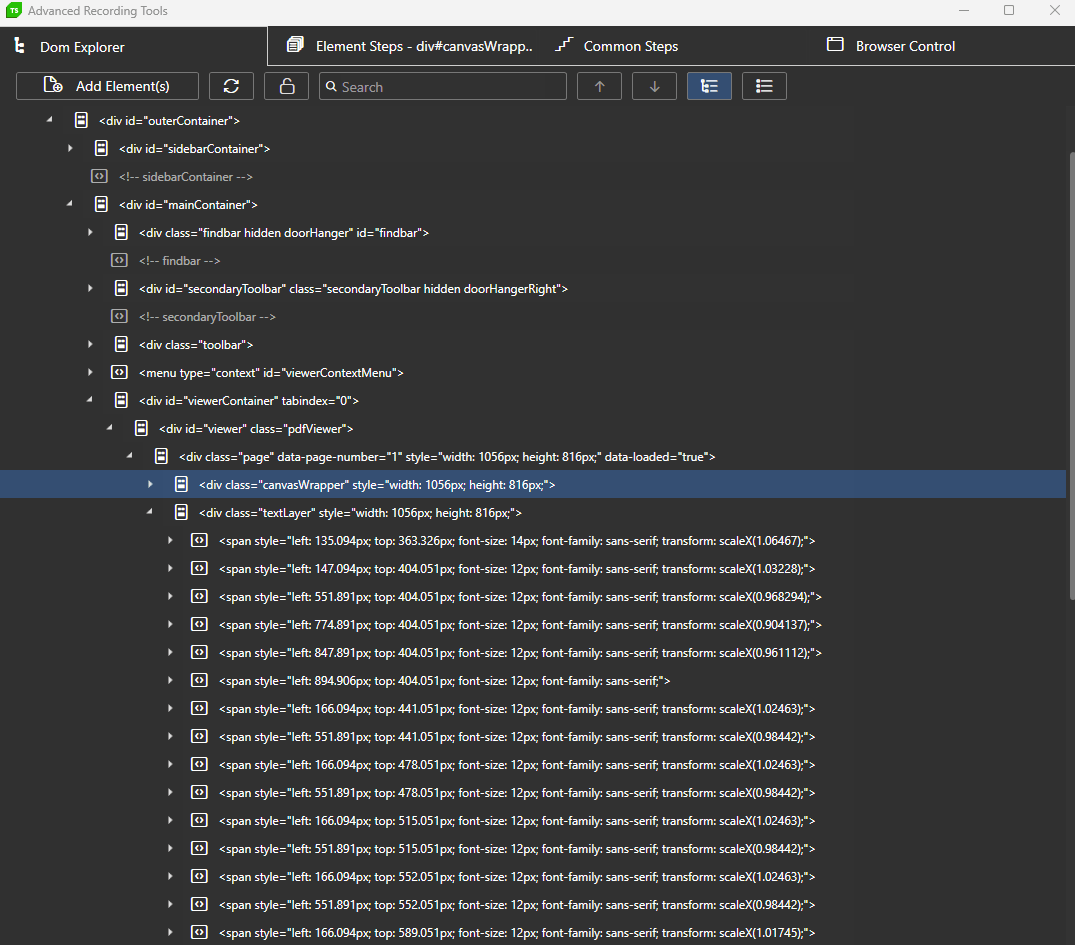Click element icon of viewerContainer row
Image resolution: width=1075 pixels, height=945 pixels.
pyautogui.click(x=121, y=400)
